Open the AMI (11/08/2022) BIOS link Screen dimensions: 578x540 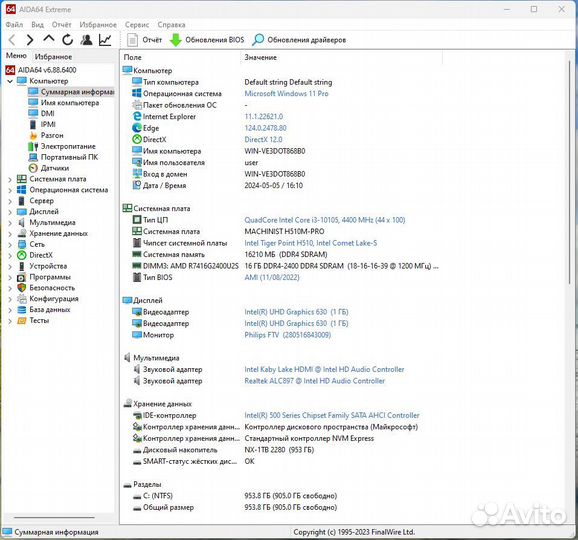pos(272,277)
